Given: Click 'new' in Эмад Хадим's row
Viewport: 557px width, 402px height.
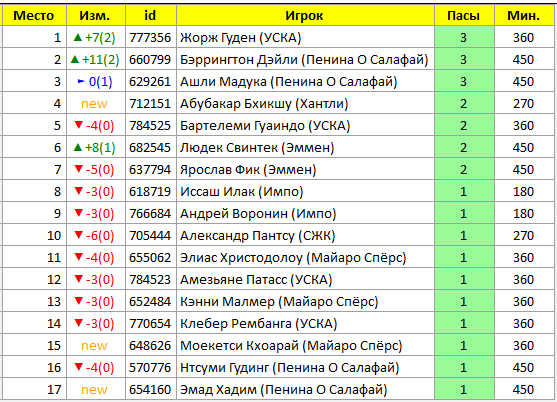Looking at the screenshot, I should (94, 390).
